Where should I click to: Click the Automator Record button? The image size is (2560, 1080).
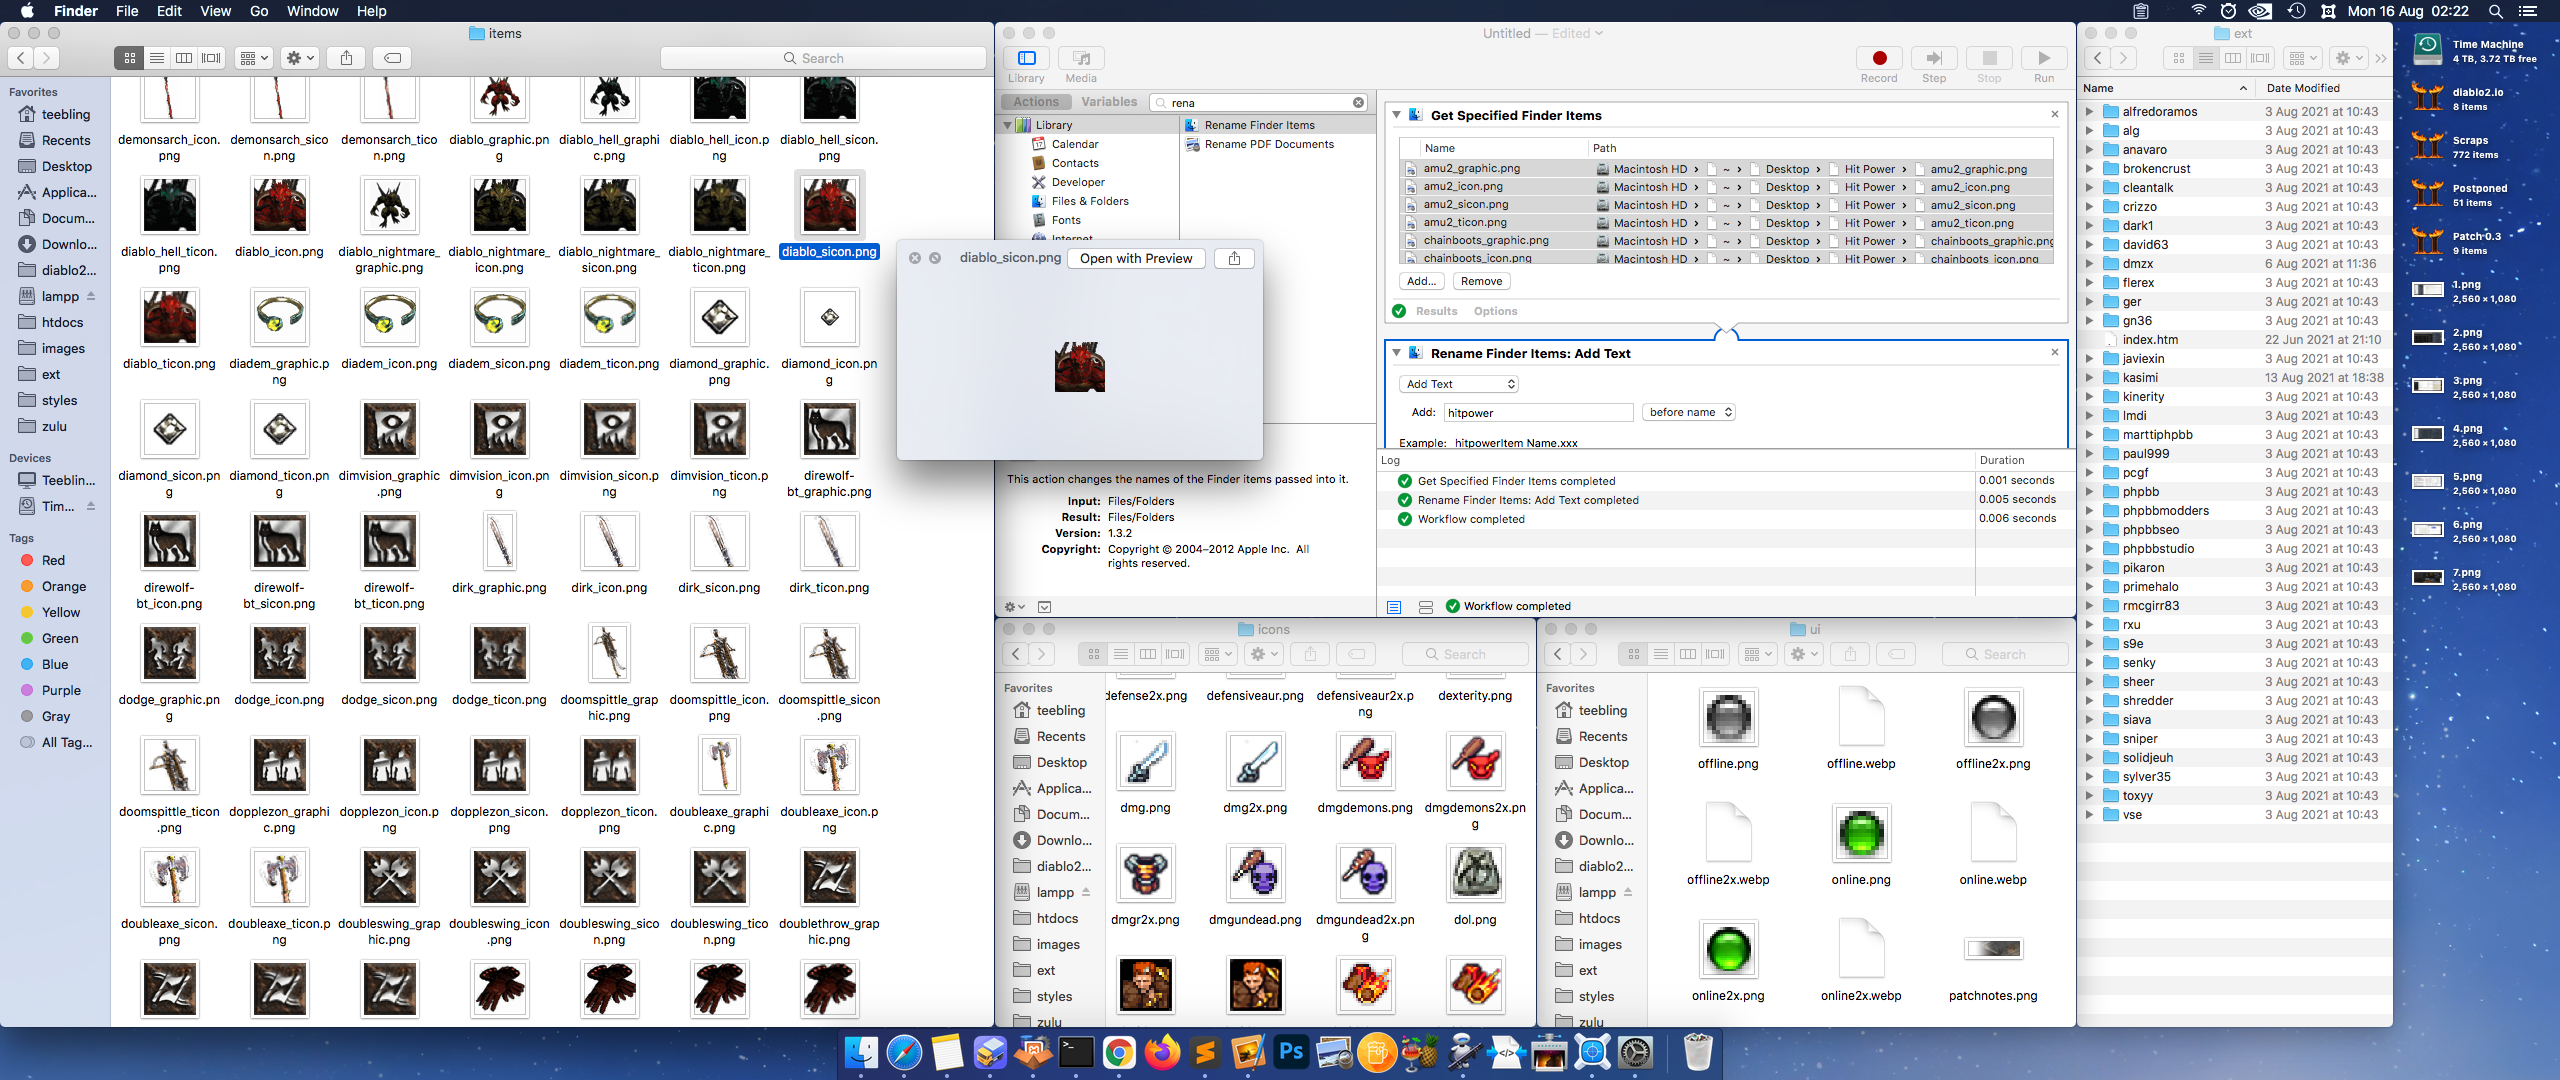click(x=1879, y=59)
